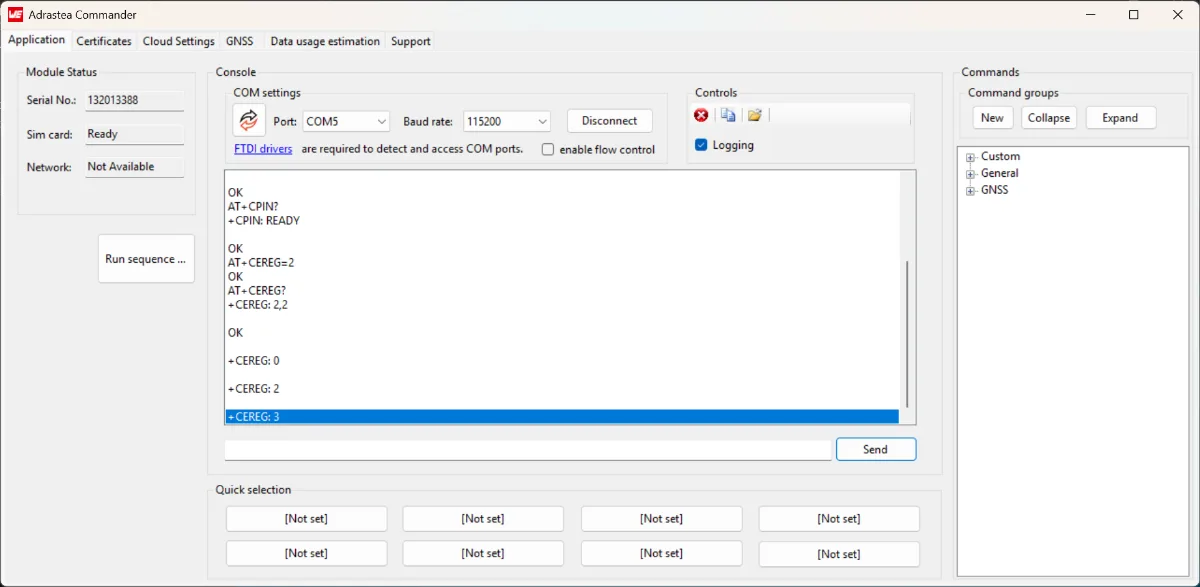Click the copy console output icon

pos(728,115)
